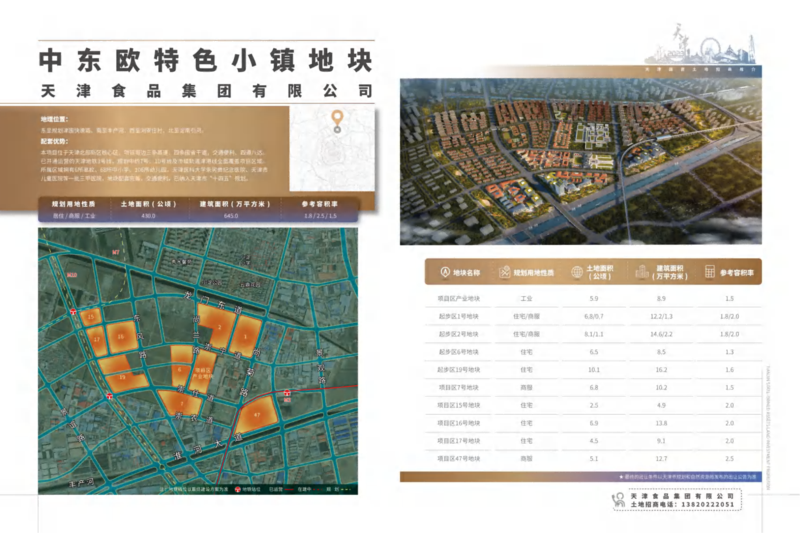
Task: Click land area 6.8/0.7 in the 1号地块 row
Action: pyautogui.click(x=594, y=316)
